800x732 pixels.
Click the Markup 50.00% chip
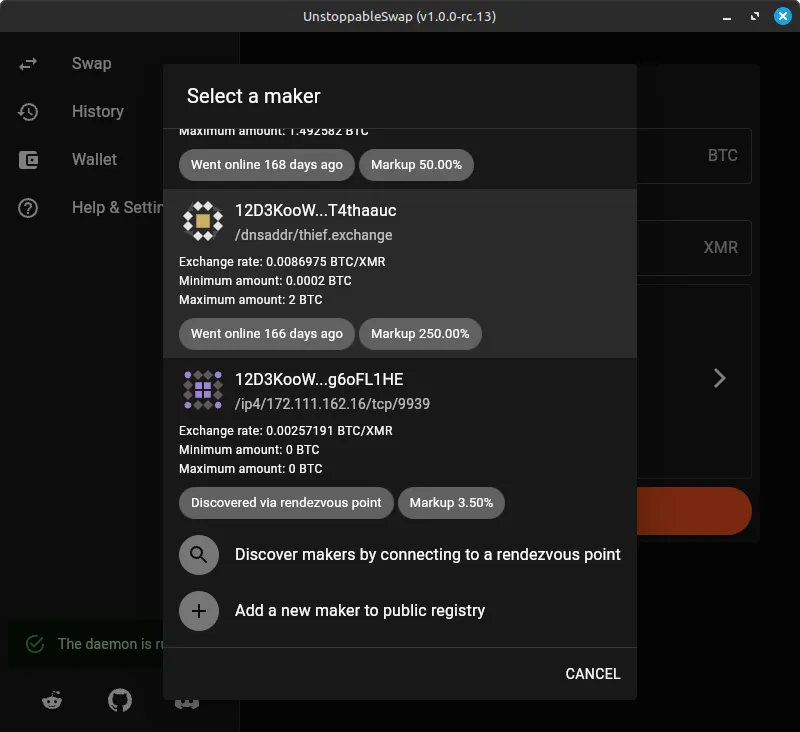click(416, 165)
